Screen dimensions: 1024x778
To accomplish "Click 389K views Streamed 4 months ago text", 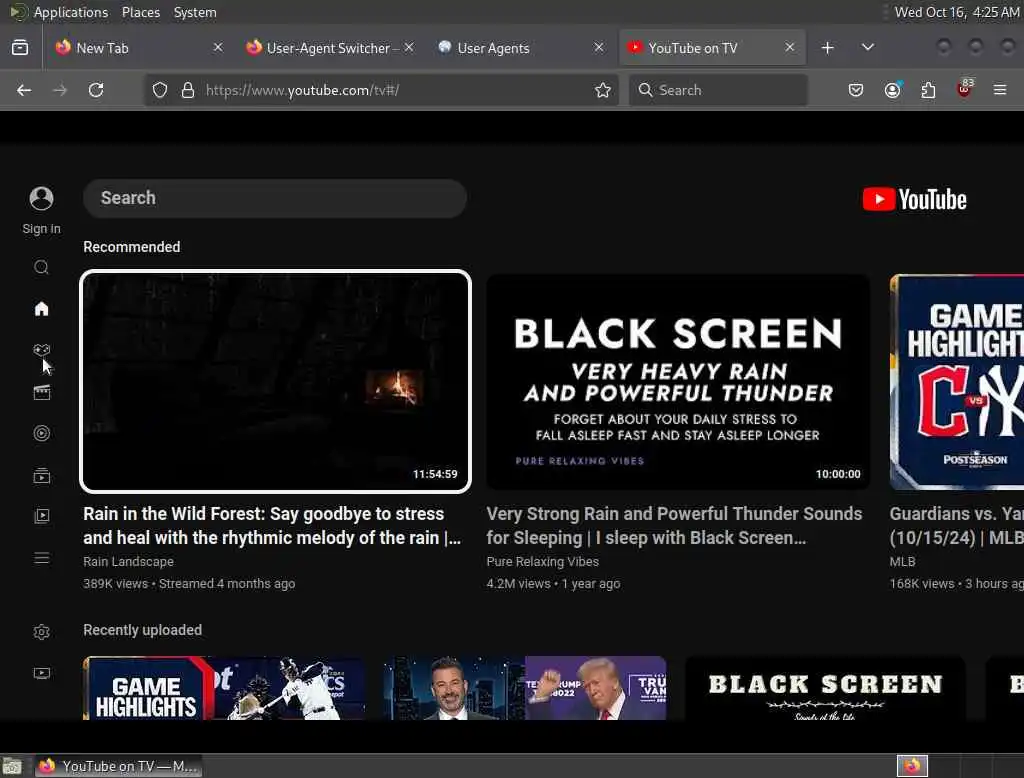I will (189, 583).
